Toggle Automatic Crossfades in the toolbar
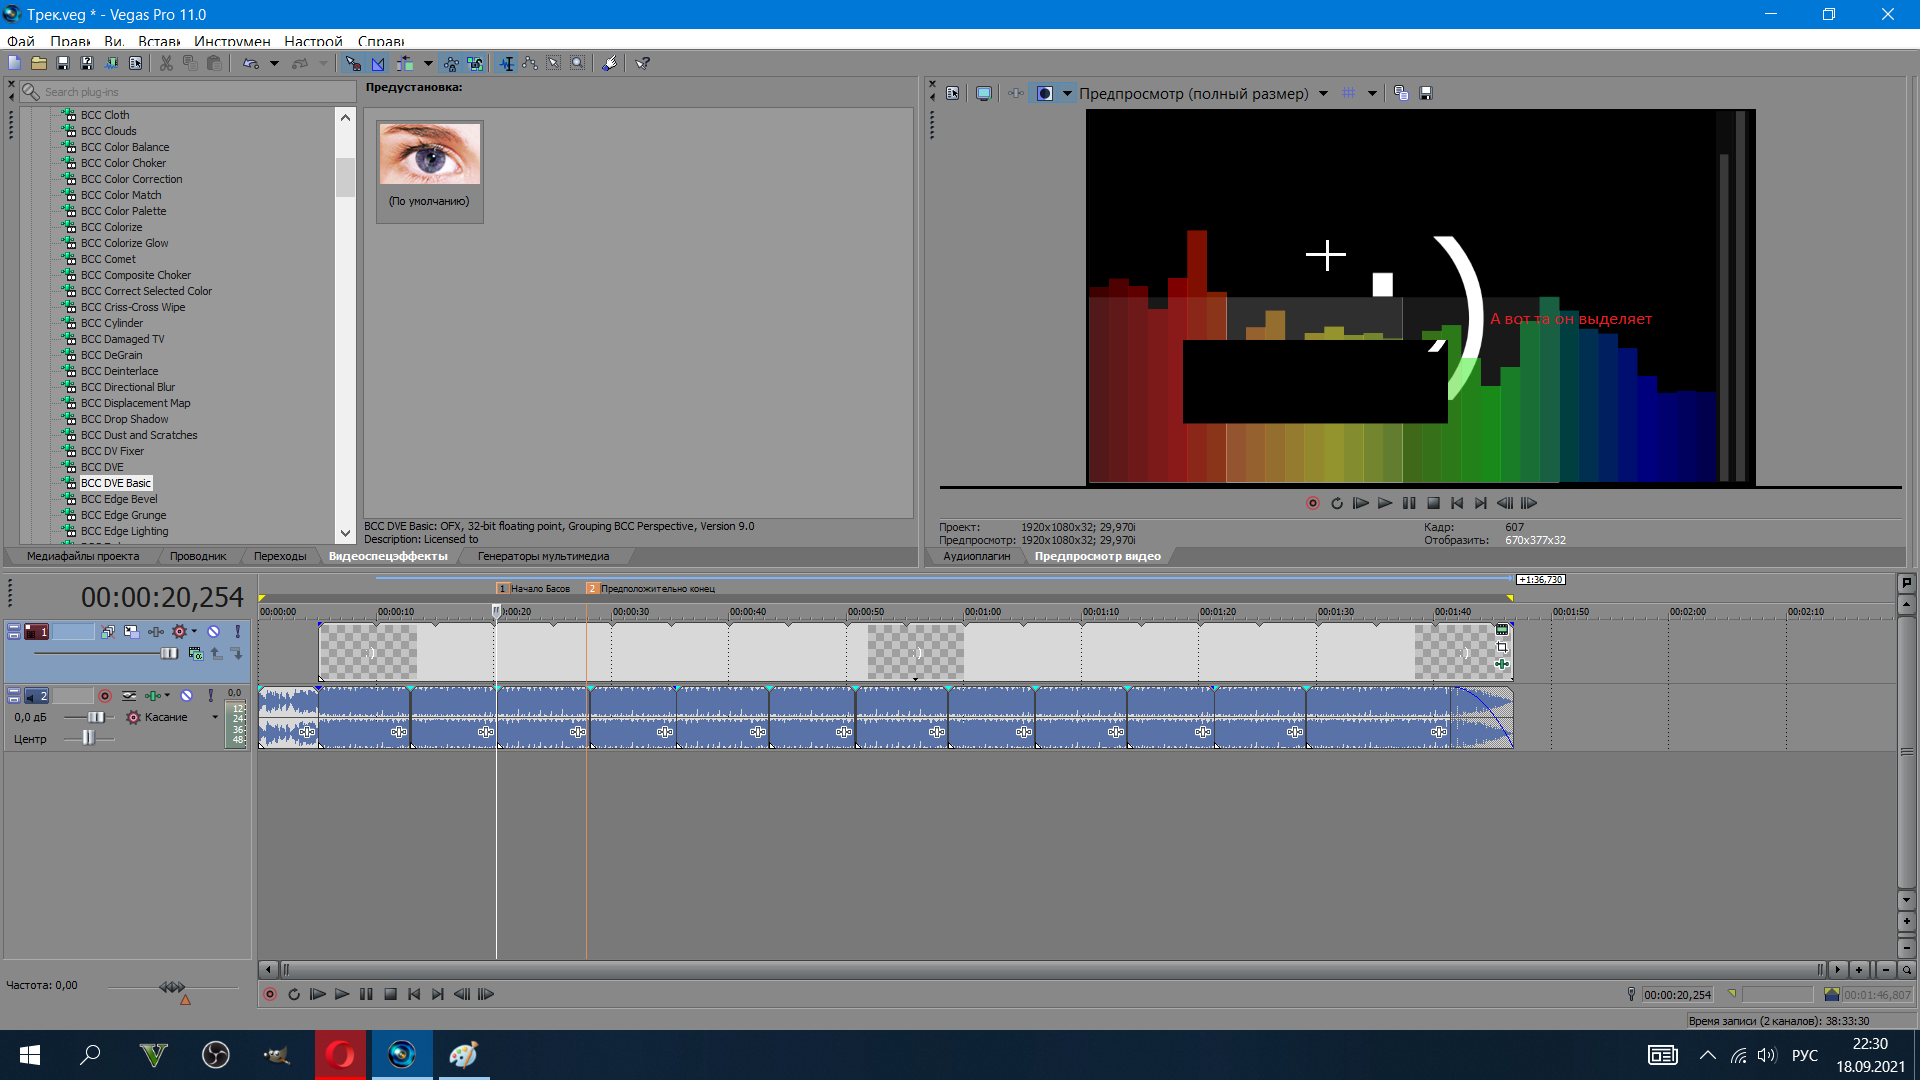Viewport: 1920px width, 1080px height. (x=378, y=63)
